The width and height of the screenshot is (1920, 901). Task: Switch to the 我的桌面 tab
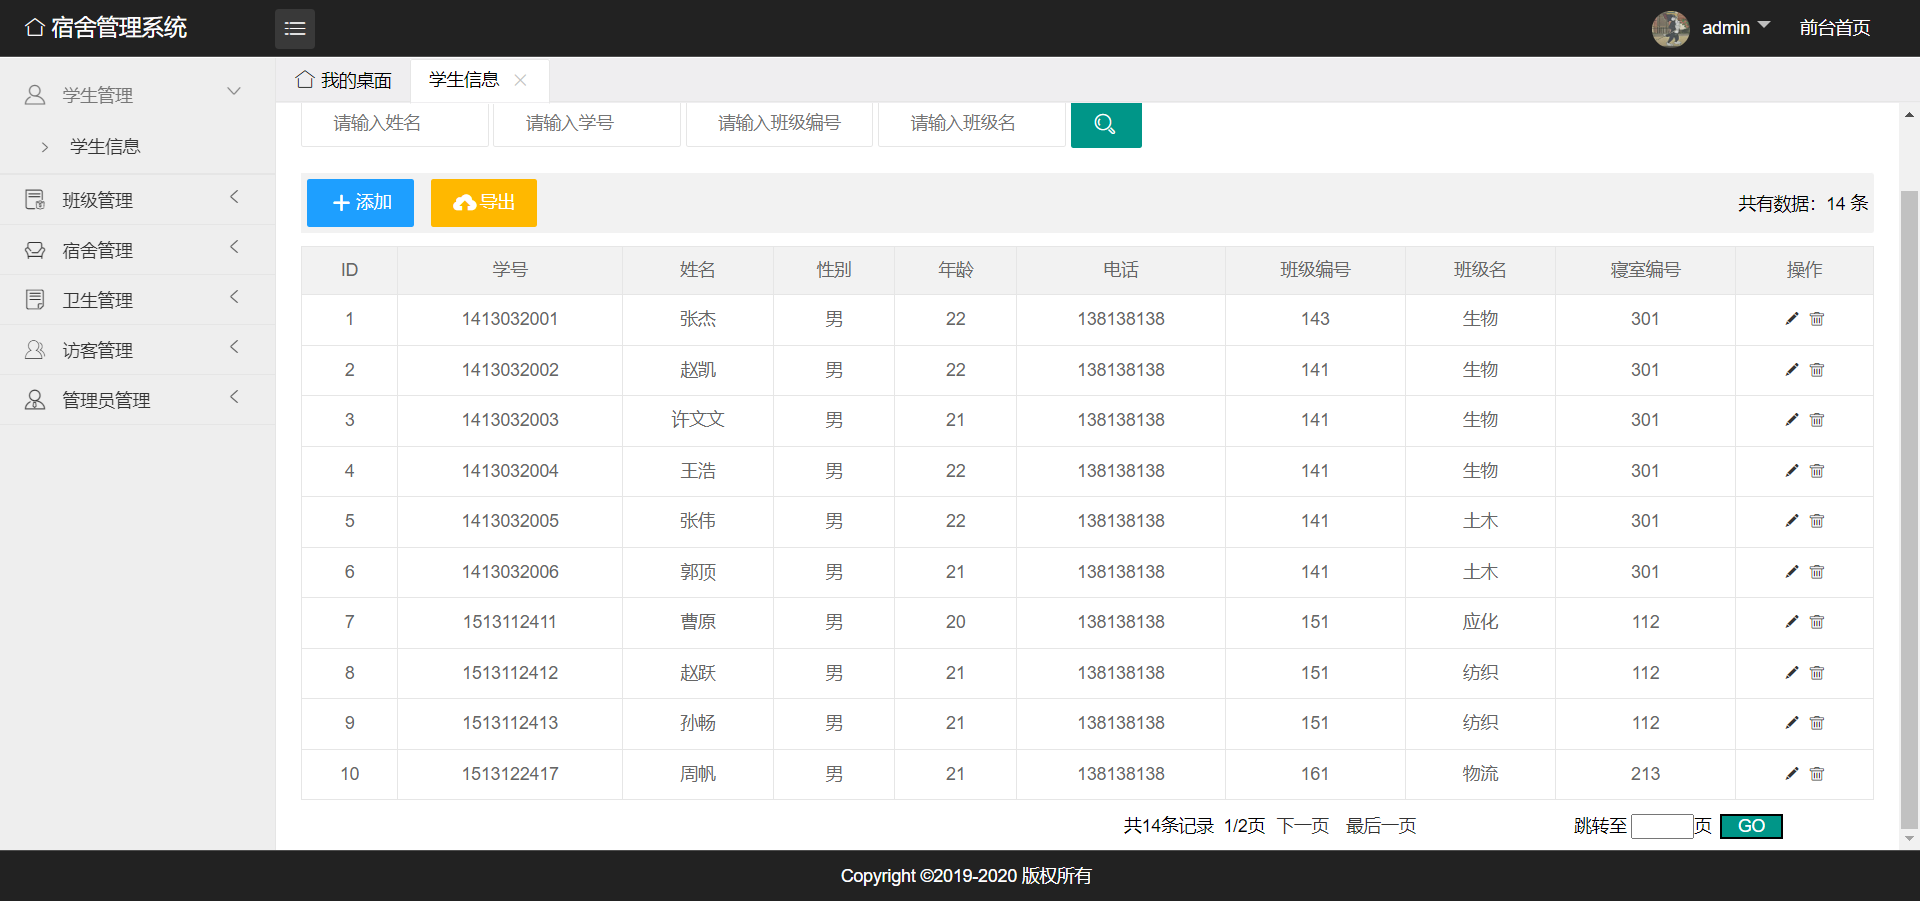pos(344,80)
